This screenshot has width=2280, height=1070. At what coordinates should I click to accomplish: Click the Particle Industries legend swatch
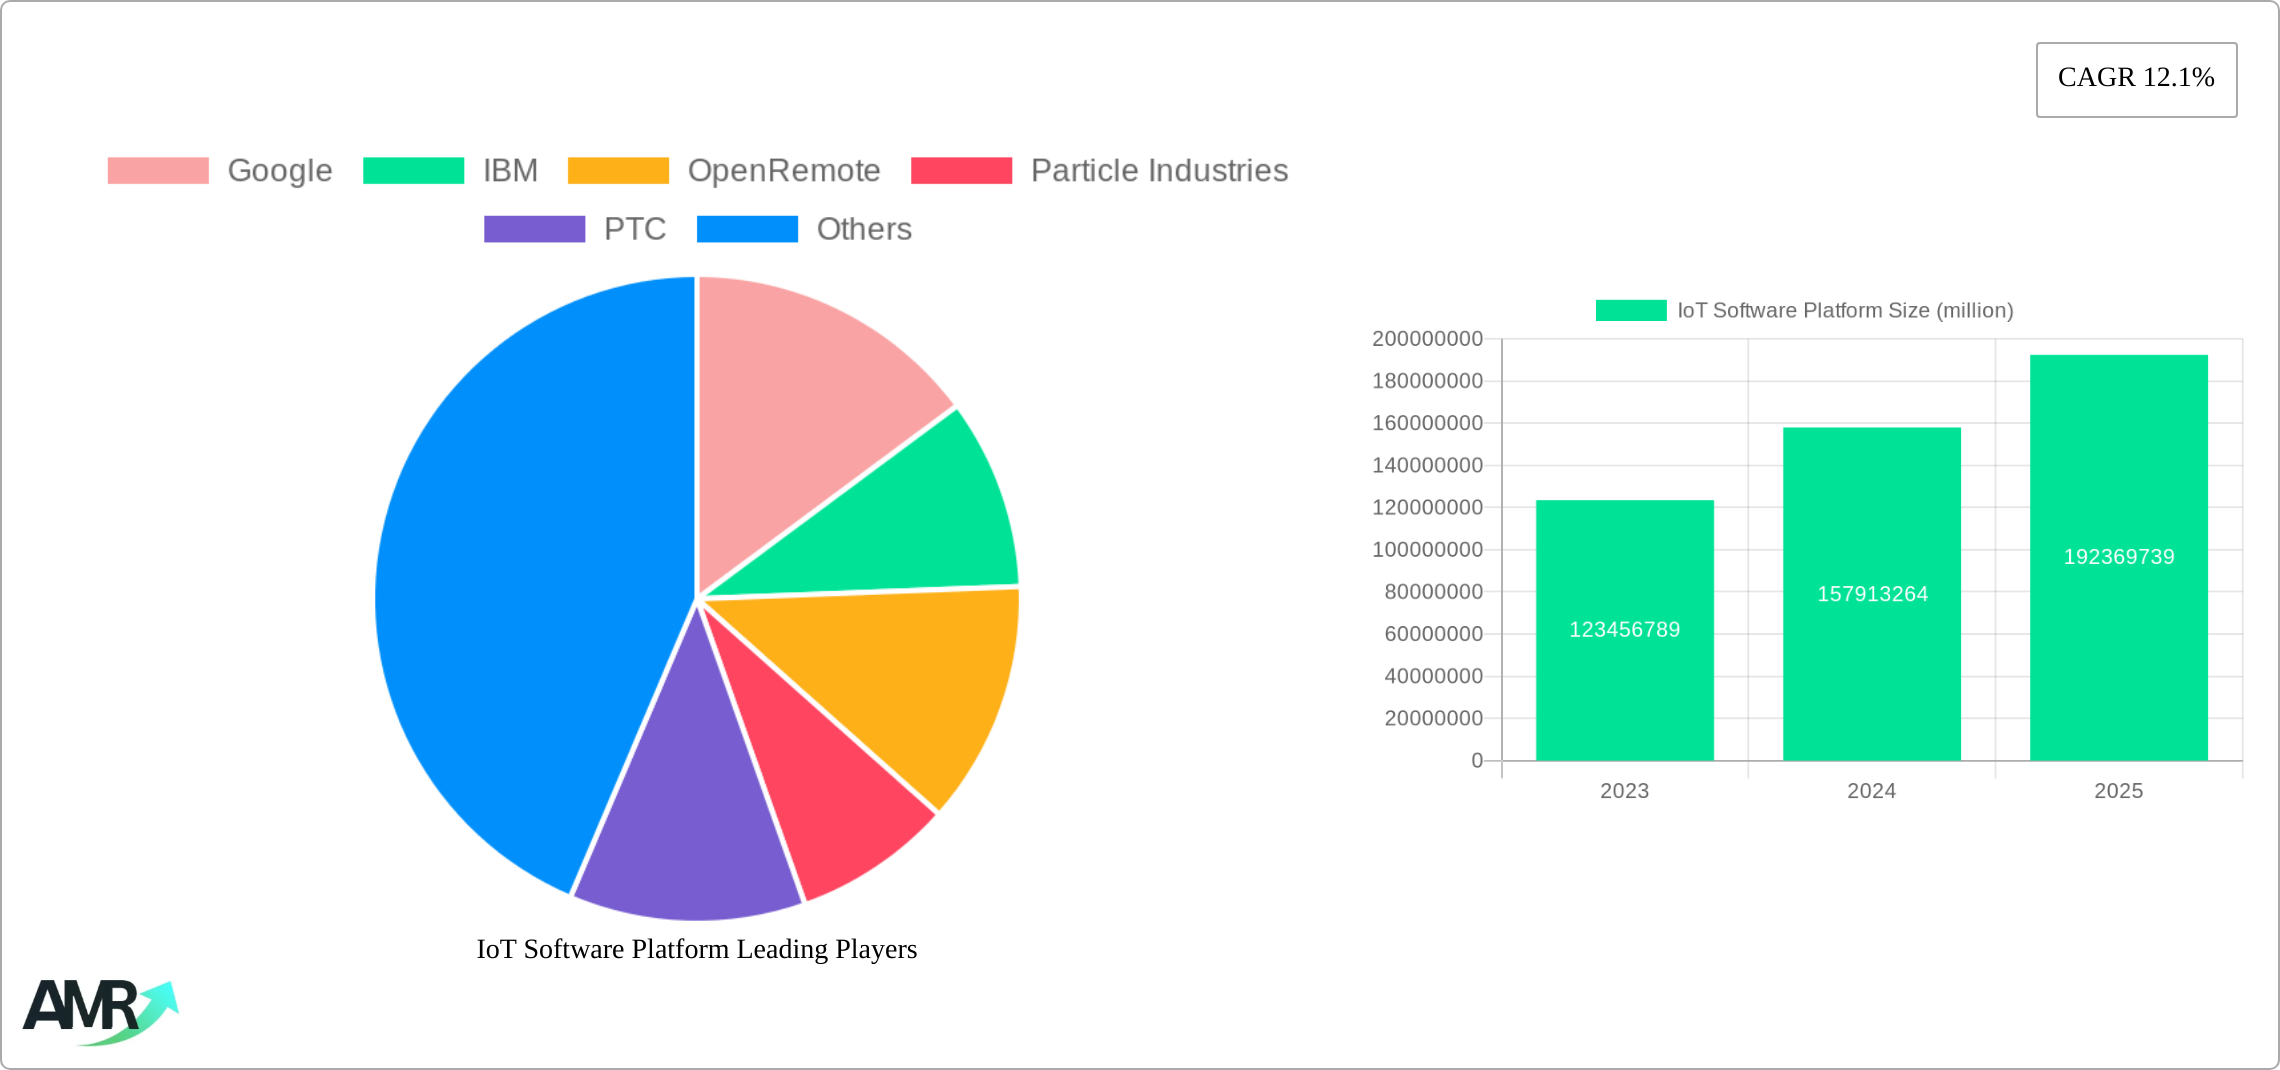tap(961, 171)
